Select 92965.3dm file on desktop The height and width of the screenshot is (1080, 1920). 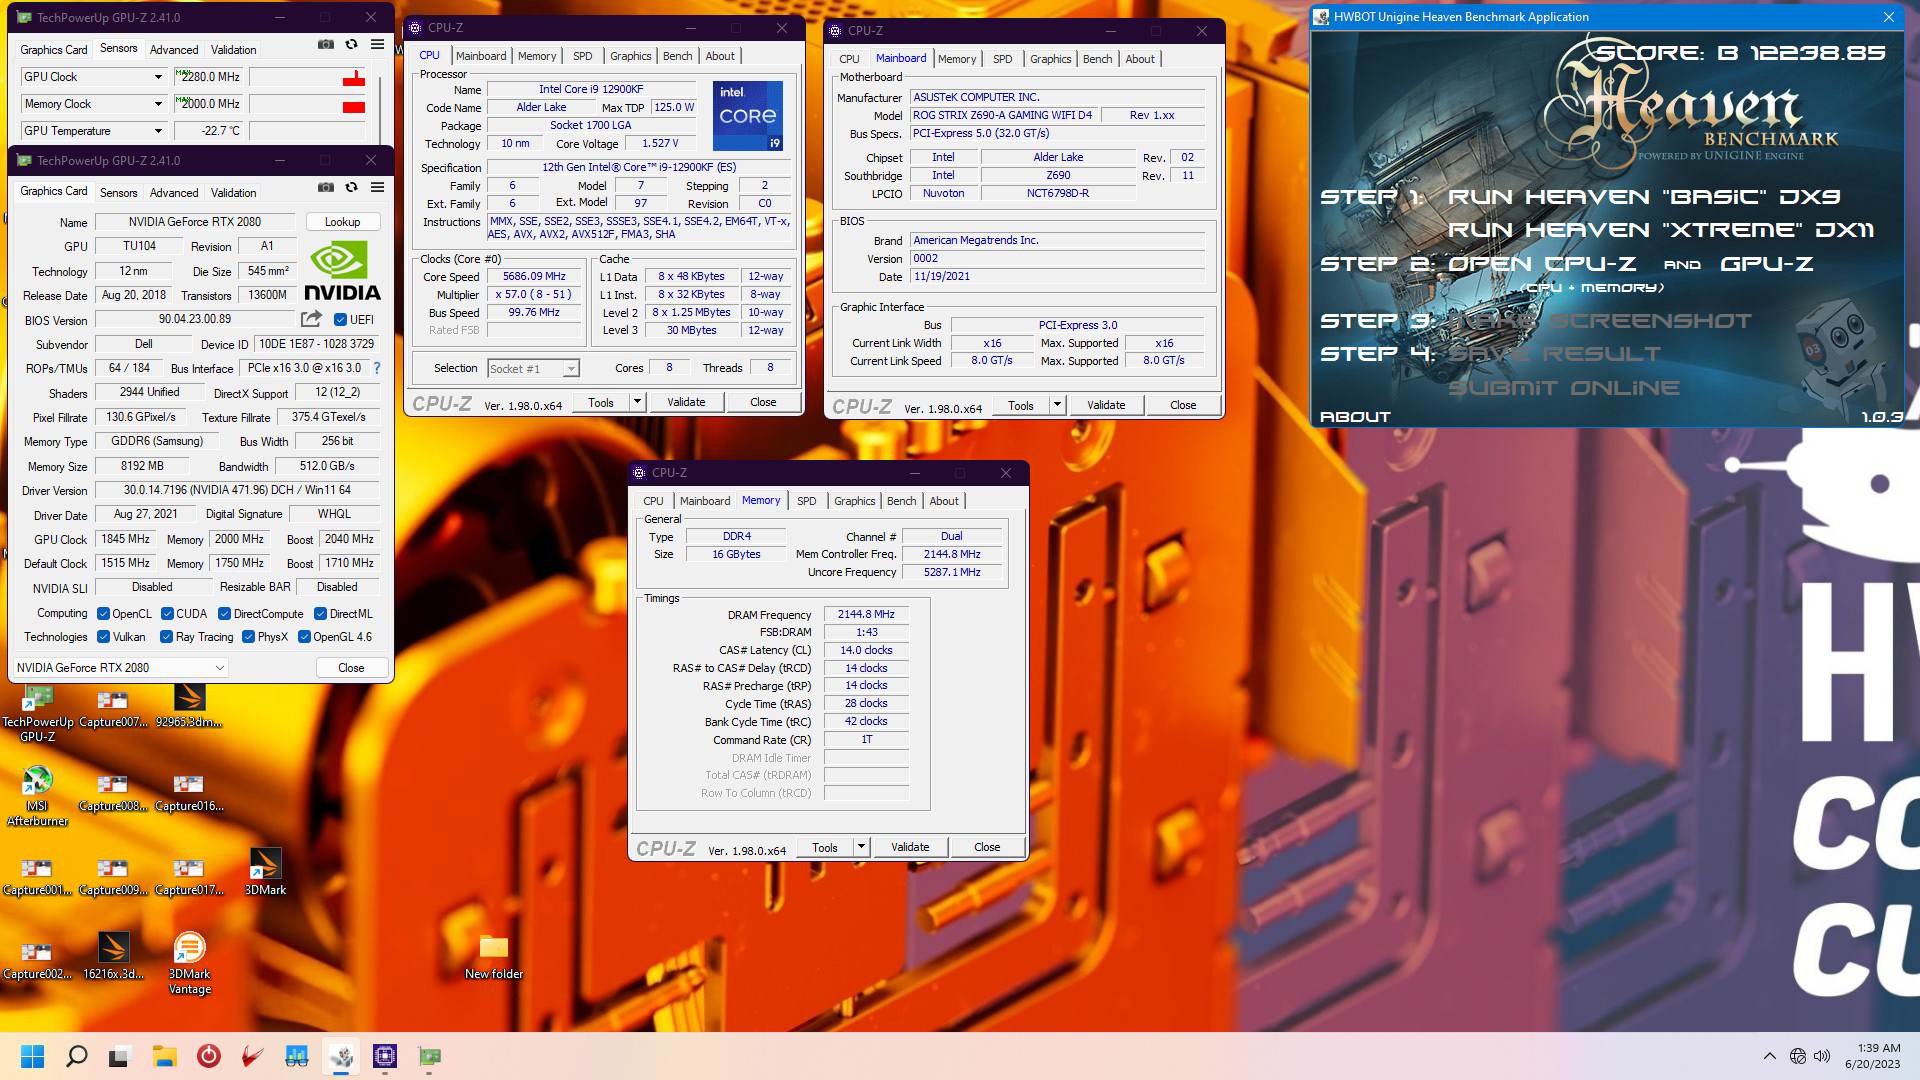pyautogui.click(x=189, y=705)
